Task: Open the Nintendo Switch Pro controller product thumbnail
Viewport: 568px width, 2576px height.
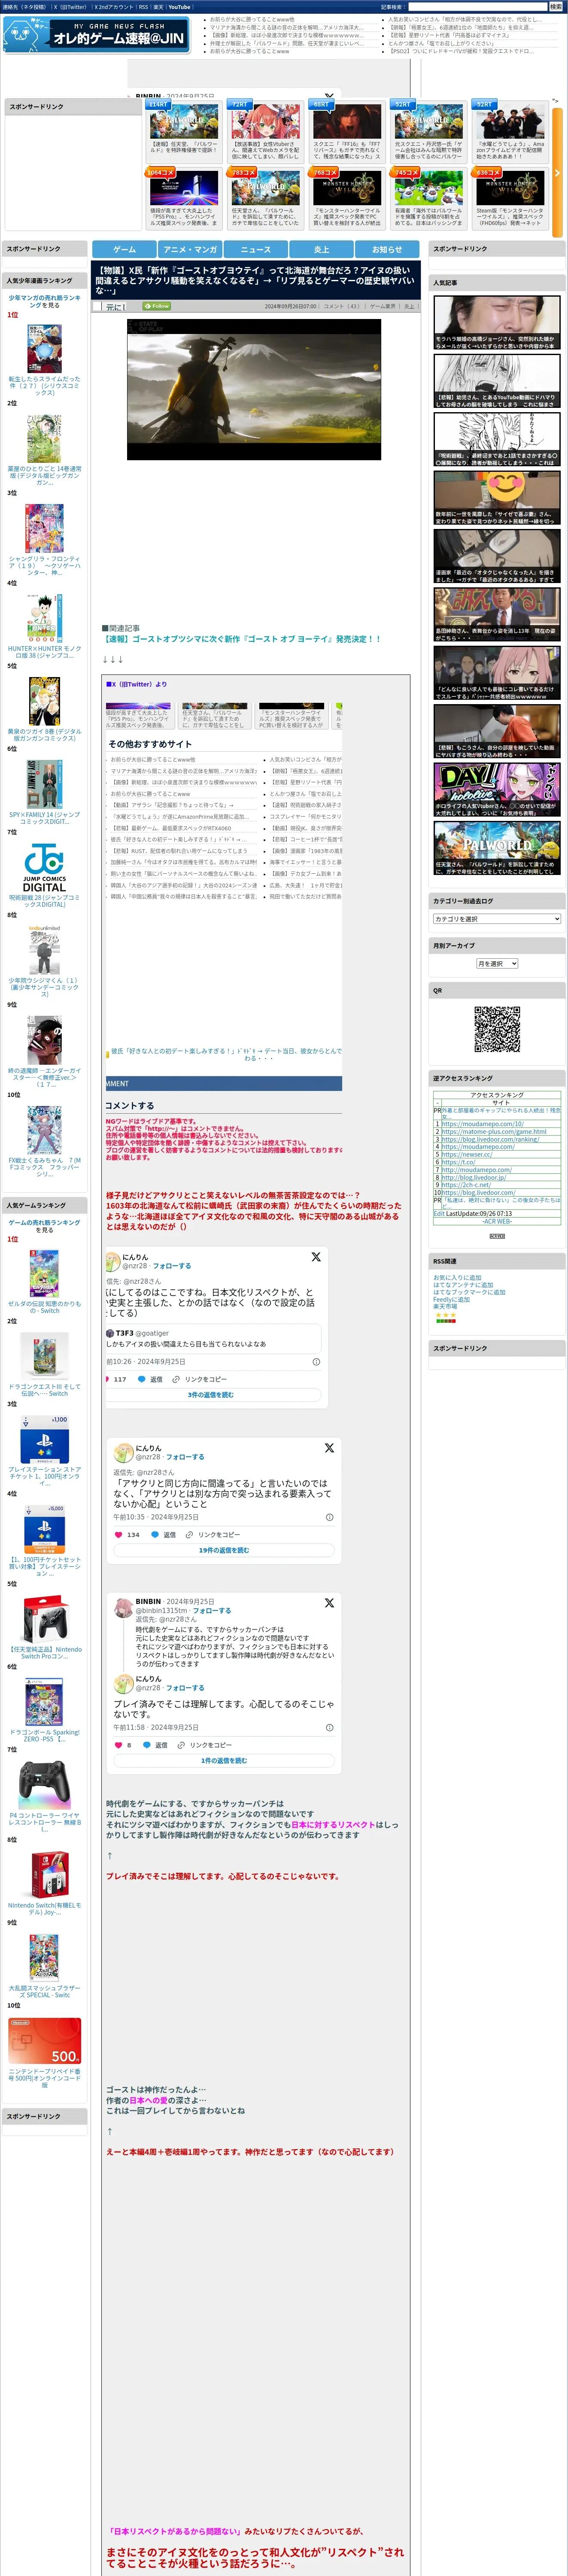Action: (44, 1618)
